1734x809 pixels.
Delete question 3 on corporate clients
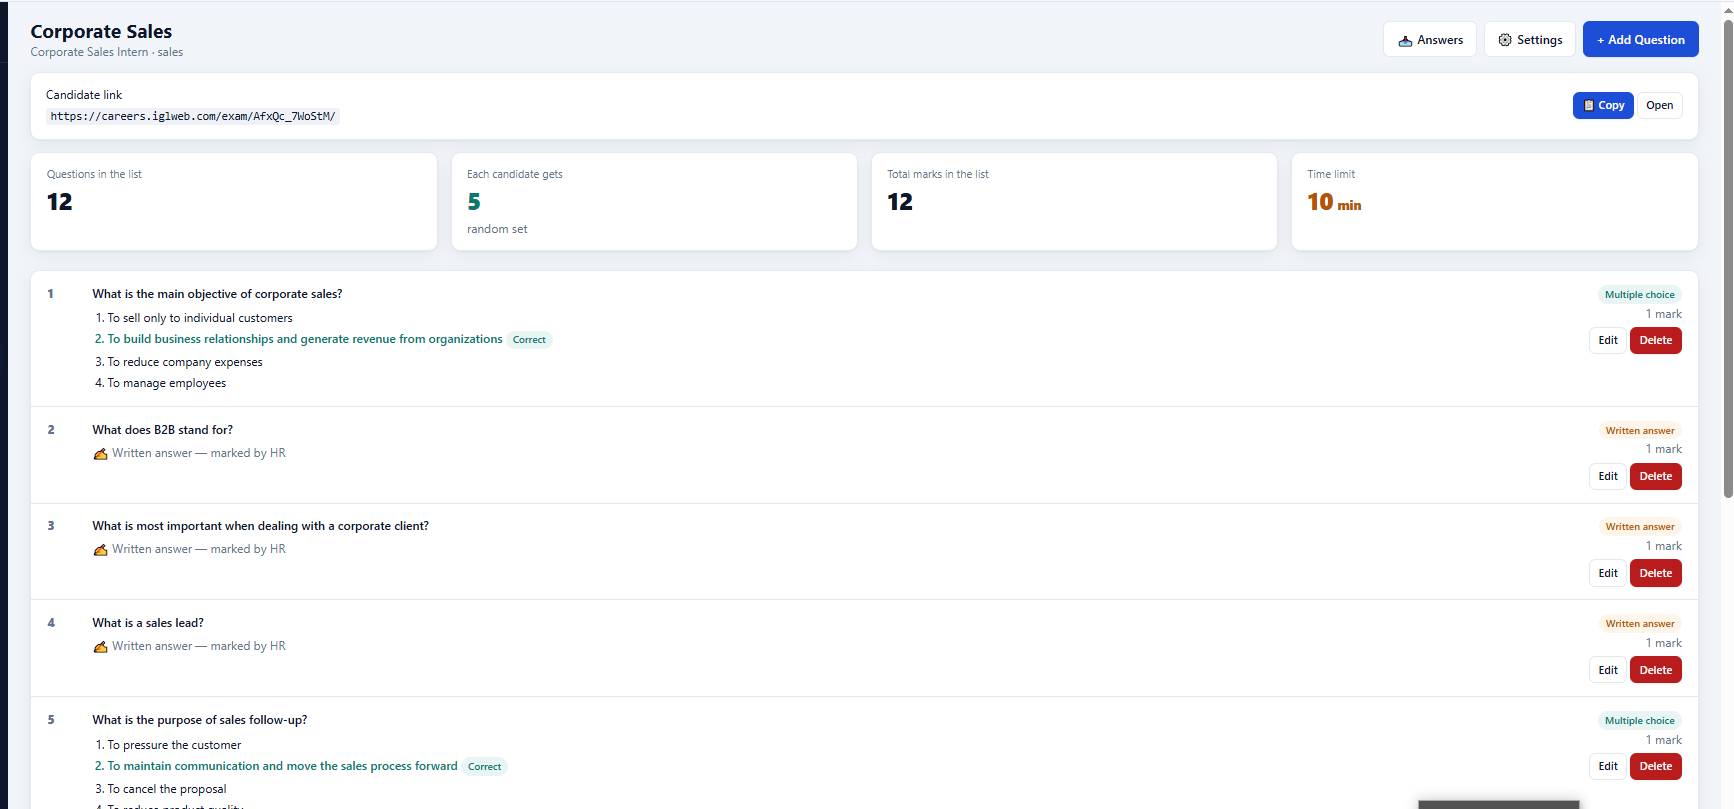[x=1656, y=573]
